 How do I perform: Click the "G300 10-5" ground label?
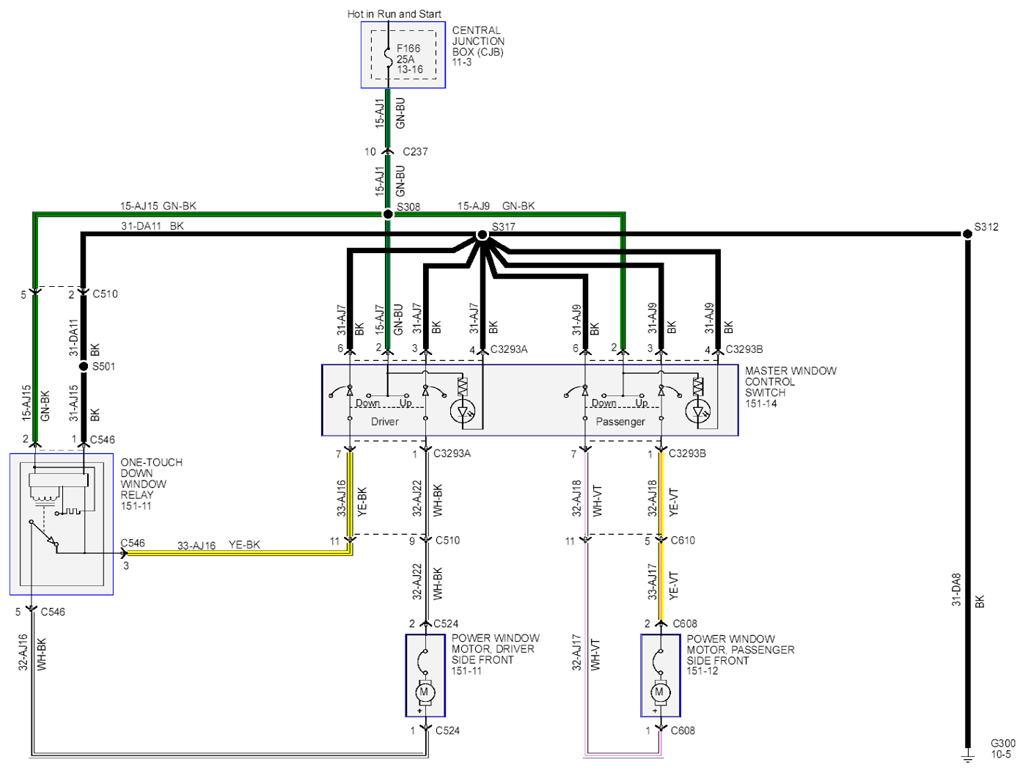tap(1002, 749)
